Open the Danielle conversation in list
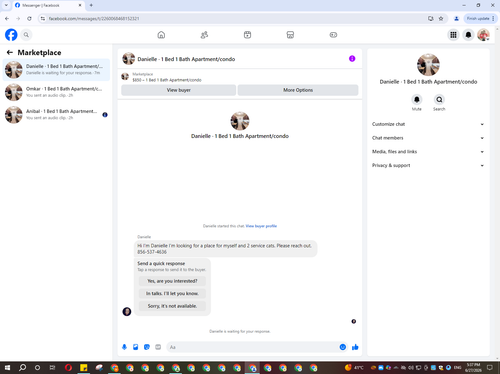 56,70
